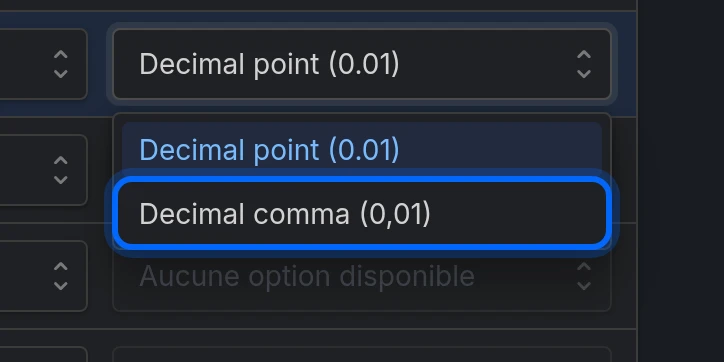
Task: Click chevron arrows of Decimal point selector
Action: pos(584,64)
